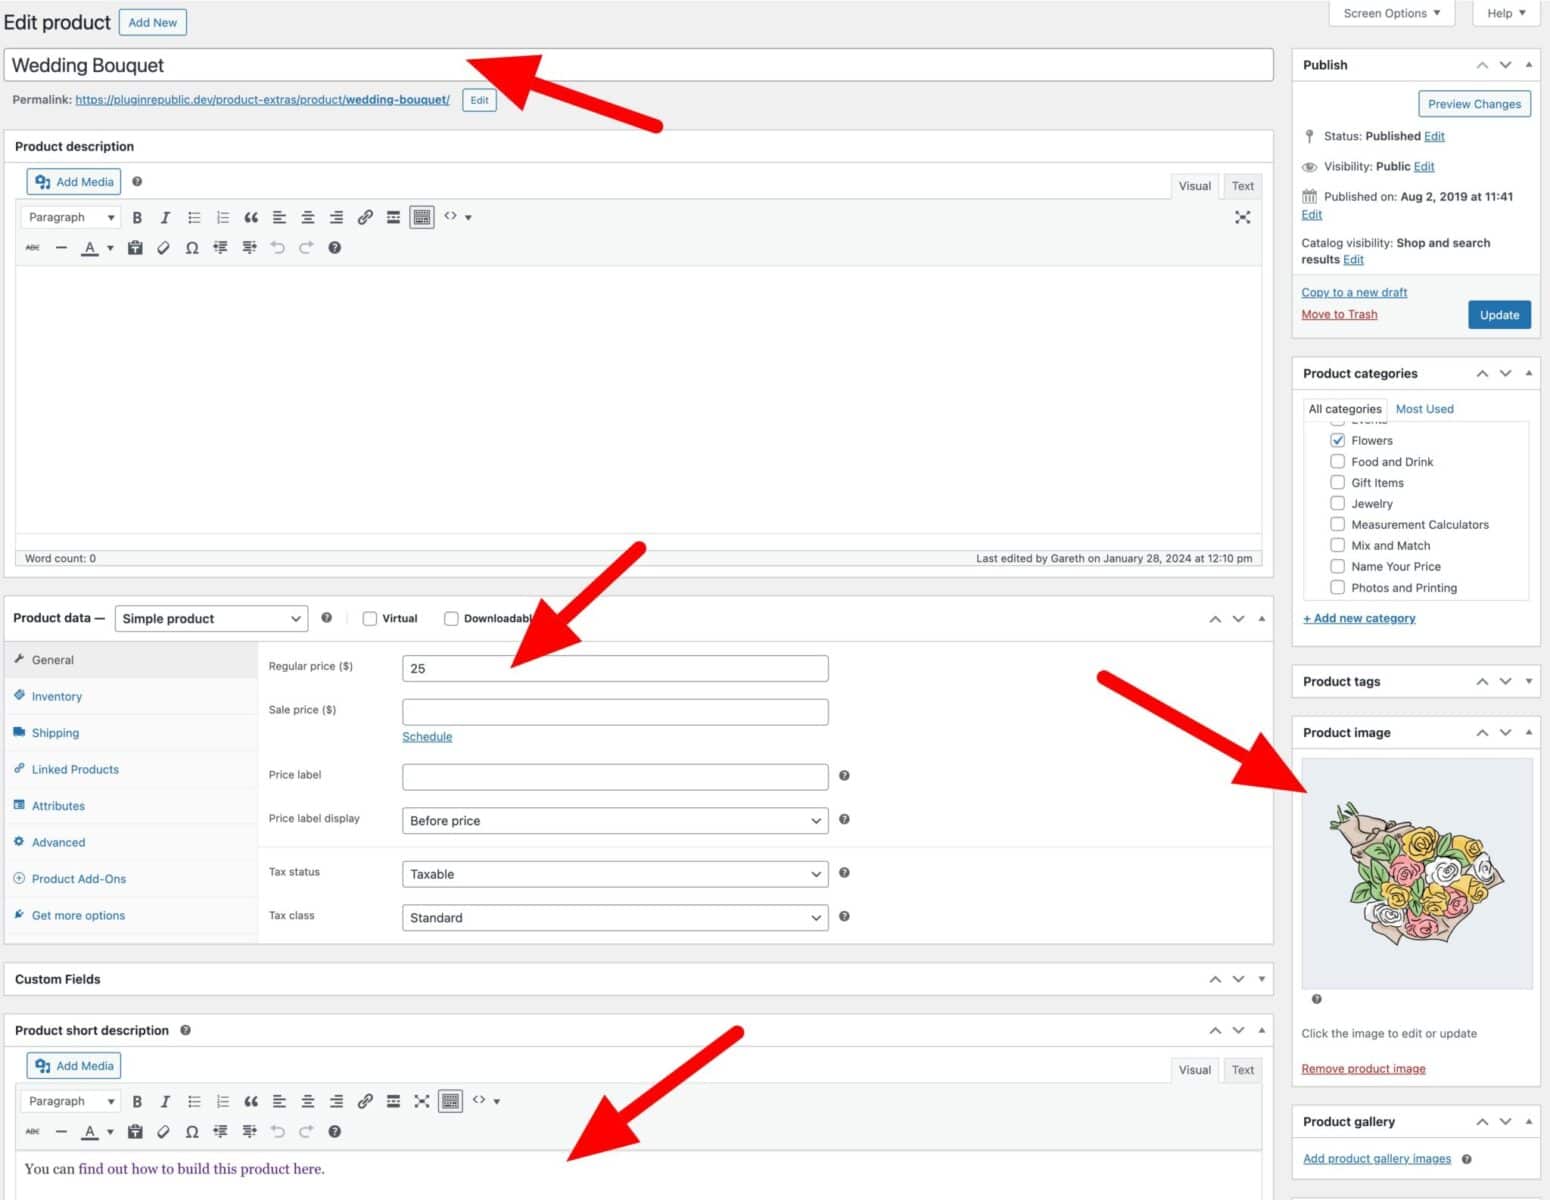Click Preview Changes button

(x=1474, y=104)
